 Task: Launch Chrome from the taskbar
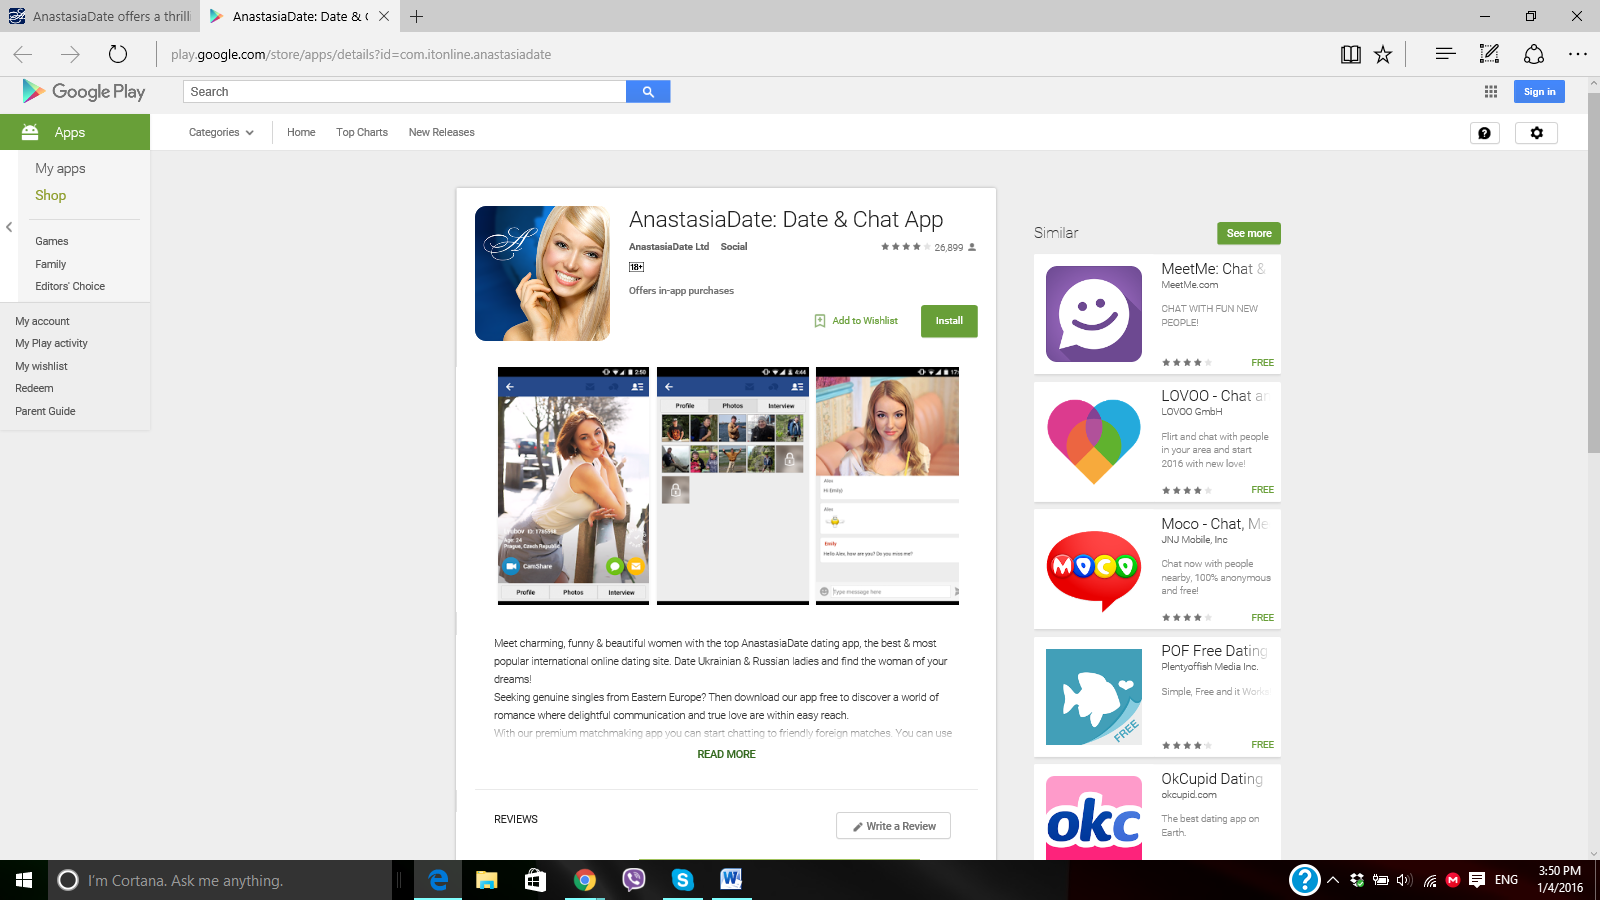click(585, 880)
